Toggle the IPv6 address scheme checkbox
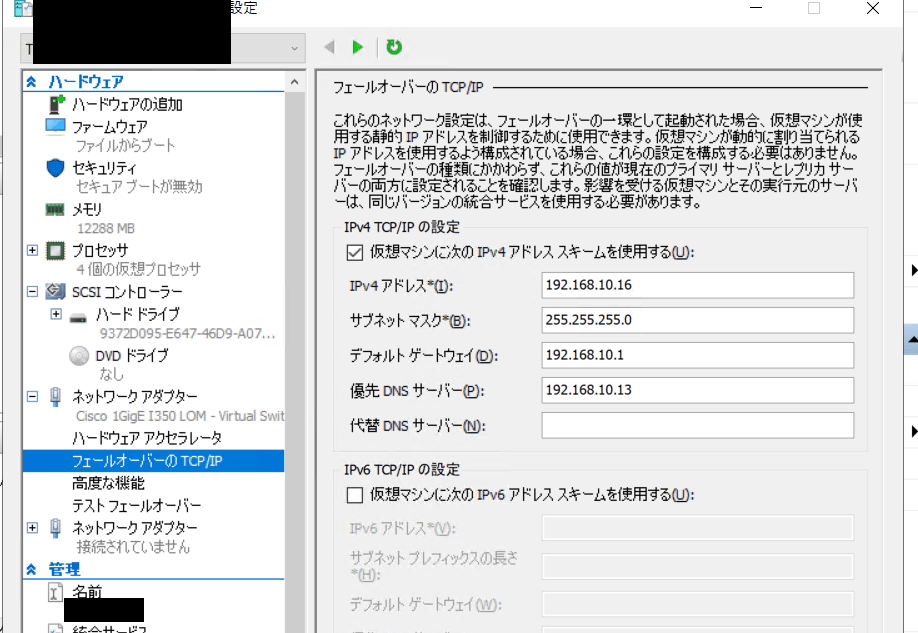Viewport: 918px width, 633px height. click(x=355, y=495)
